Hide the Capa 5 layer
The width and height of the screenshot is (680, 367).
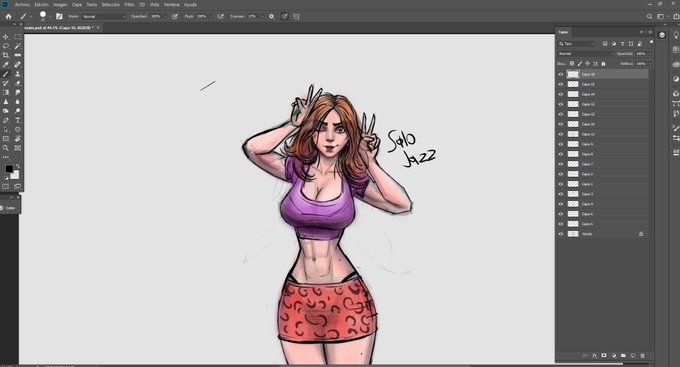pos(560,224)
